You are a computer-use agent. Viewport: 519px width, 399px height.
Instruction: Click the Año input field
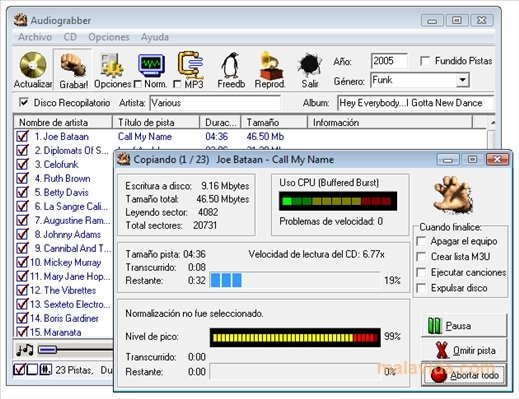point(389,61)
